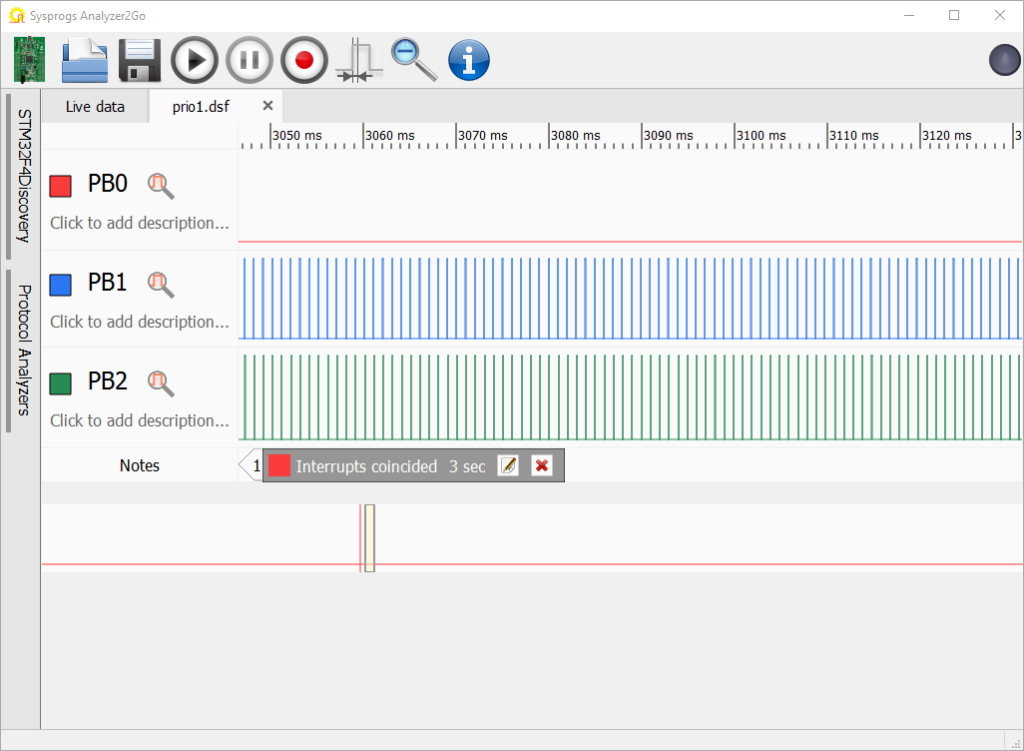Viewport: 1024px width, 751px height.
Task: Edit the Interrupts coincided note
Action: coord(508,465)
